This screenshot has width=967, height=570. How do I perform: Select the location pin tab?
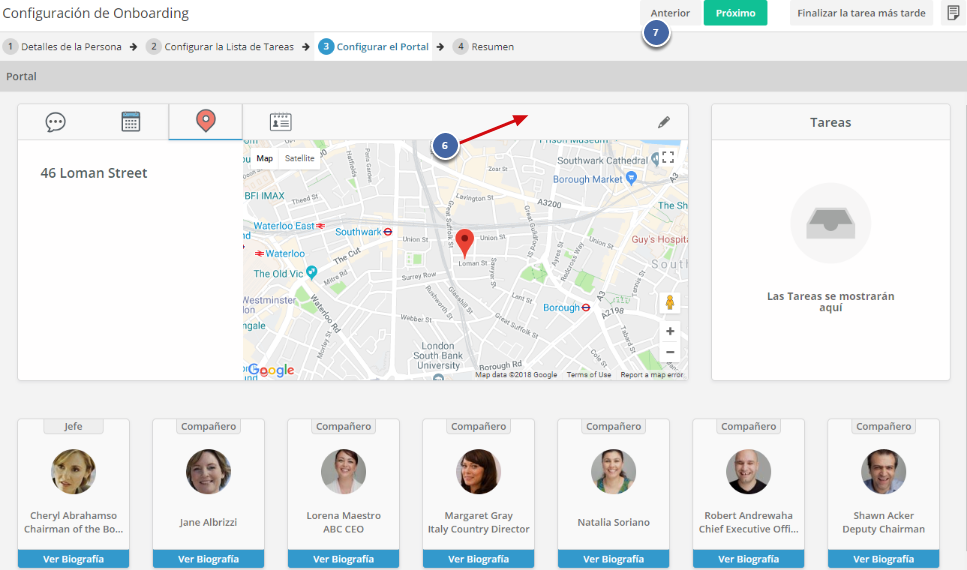pos(205,121)
